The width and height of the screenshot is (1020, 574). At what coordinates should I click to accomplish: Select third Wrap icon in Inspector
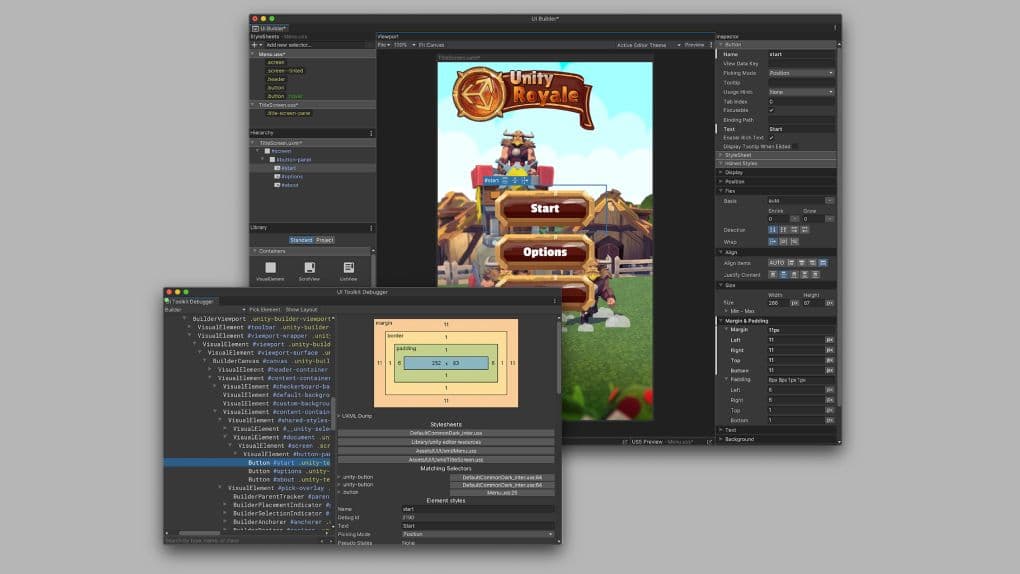[x=794, y=241]
